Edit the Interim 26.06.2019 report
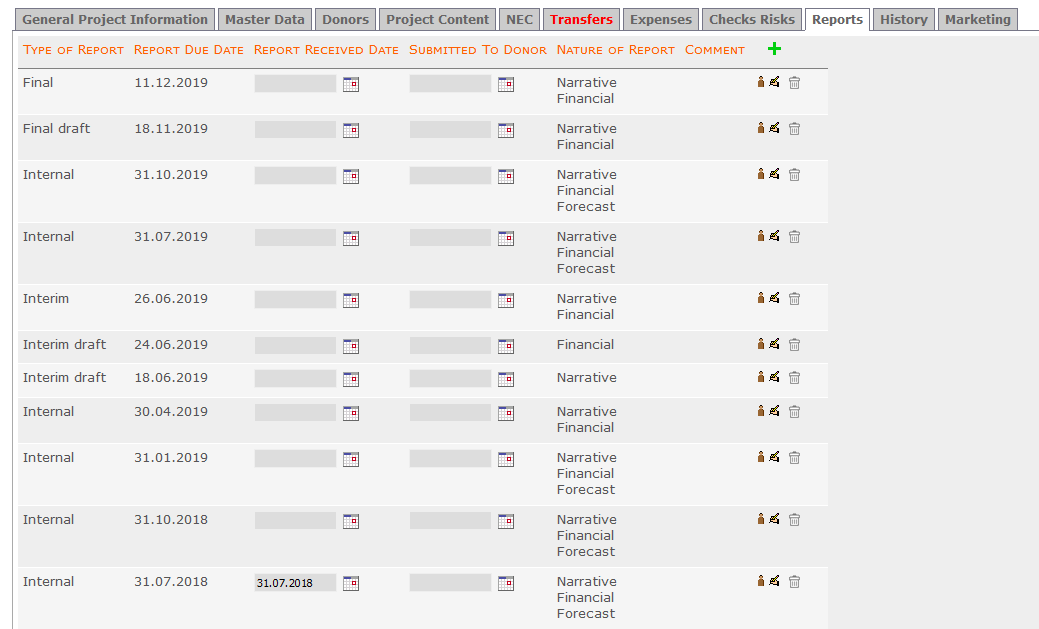1039x629 pixels. coord(774,298)
